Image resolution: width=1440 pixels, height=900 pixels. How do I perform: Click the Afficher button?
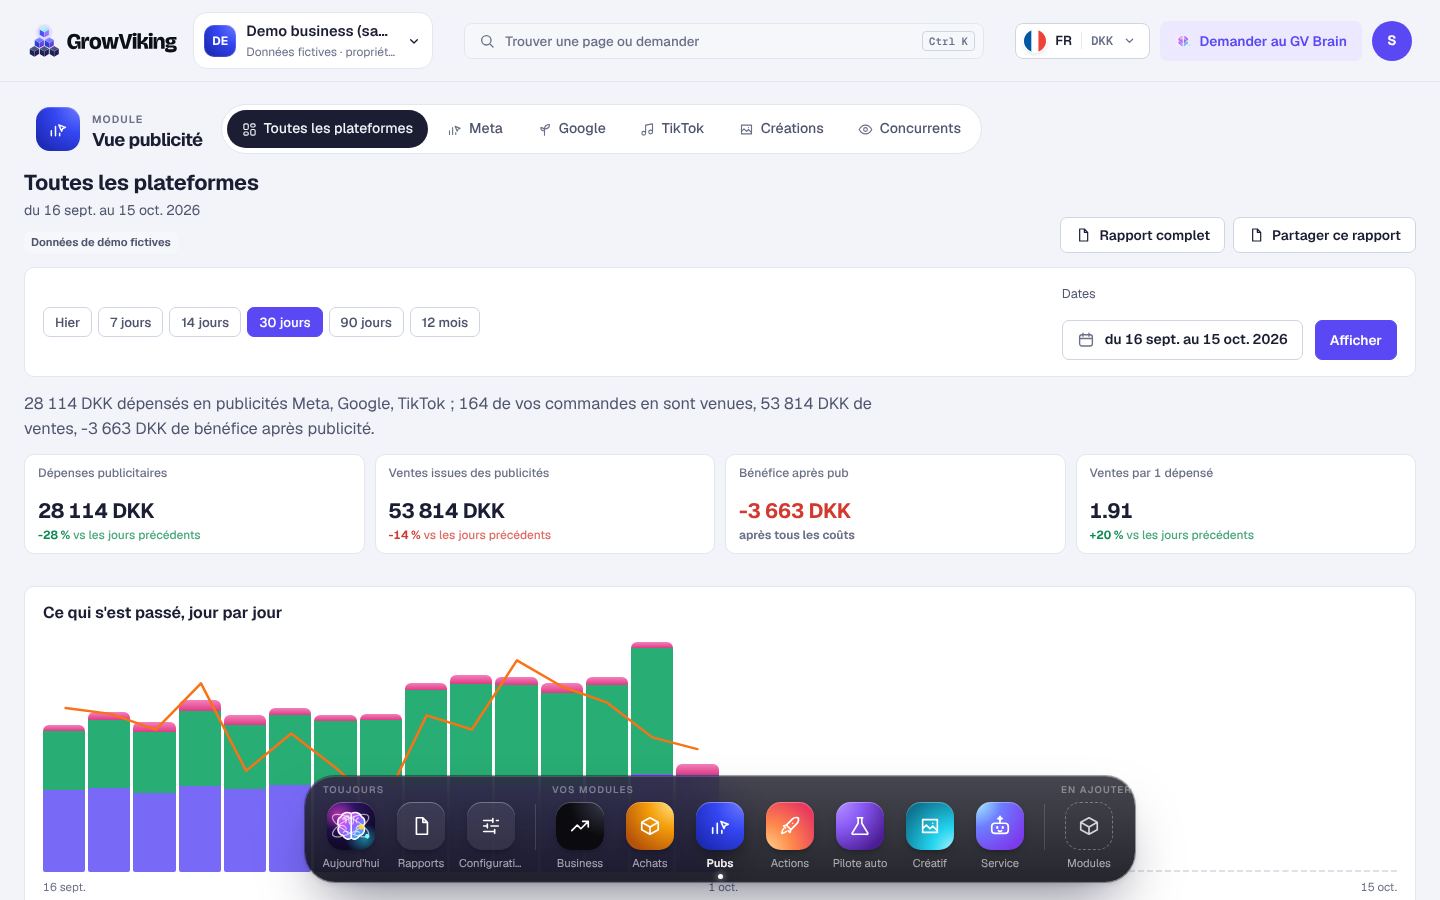pos(1355,340)
